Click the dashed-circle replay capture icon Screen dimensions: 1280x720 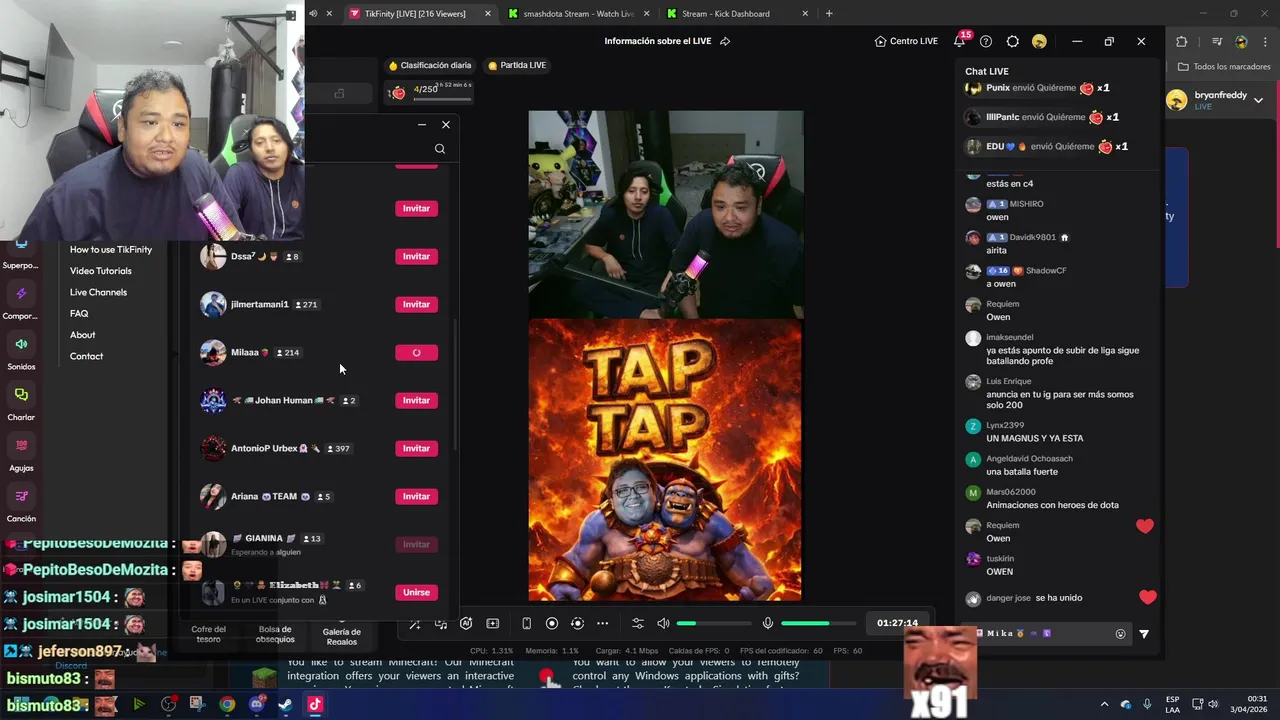point(577,623)
